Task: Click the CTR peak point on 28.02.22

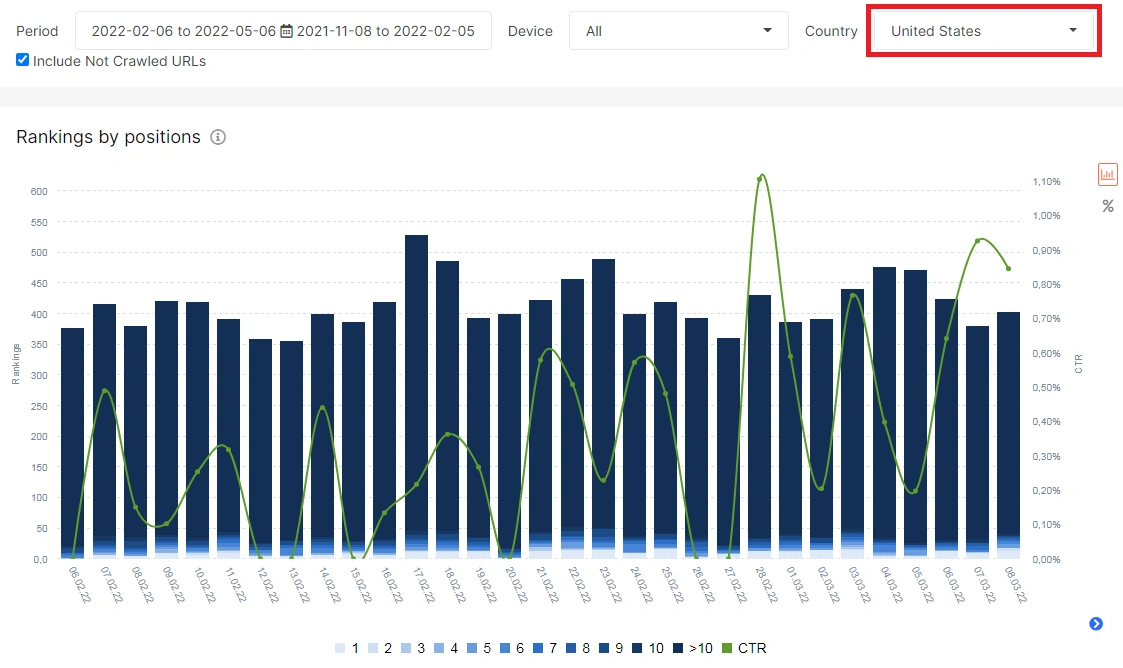Action: 761,177
